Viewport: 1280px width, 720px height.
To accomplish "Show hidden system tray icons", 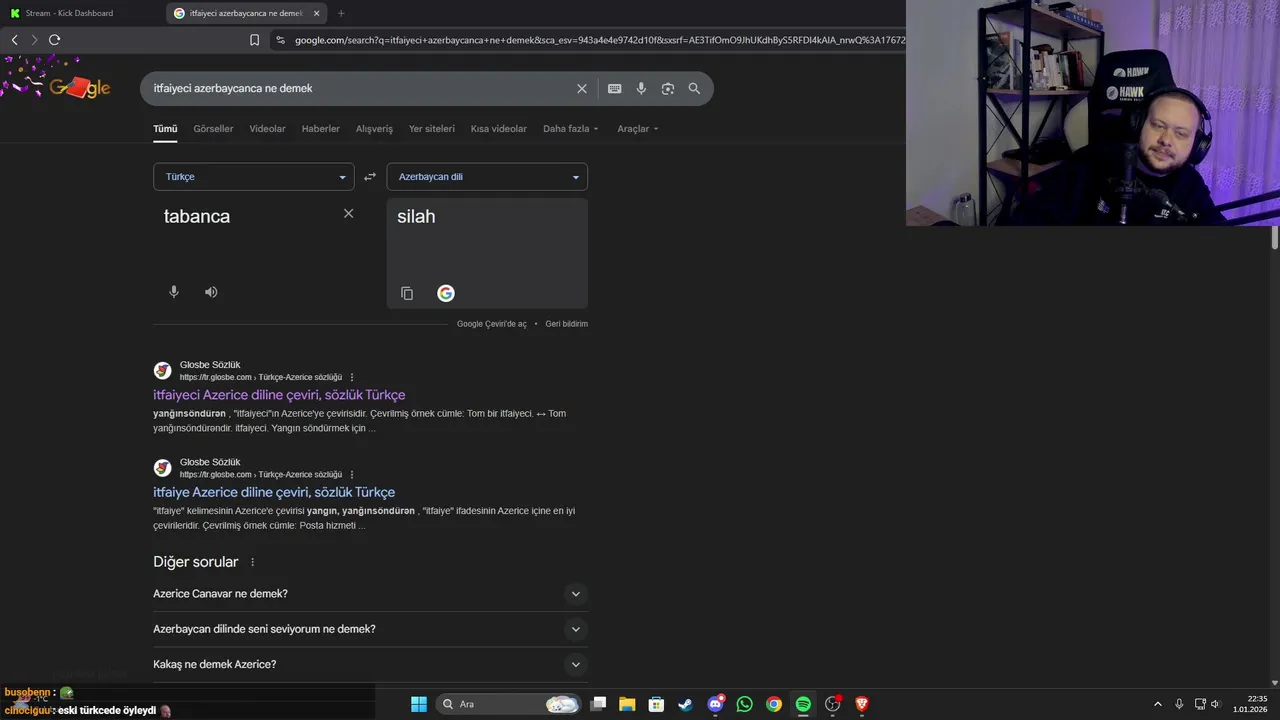I will [1158, 704].
